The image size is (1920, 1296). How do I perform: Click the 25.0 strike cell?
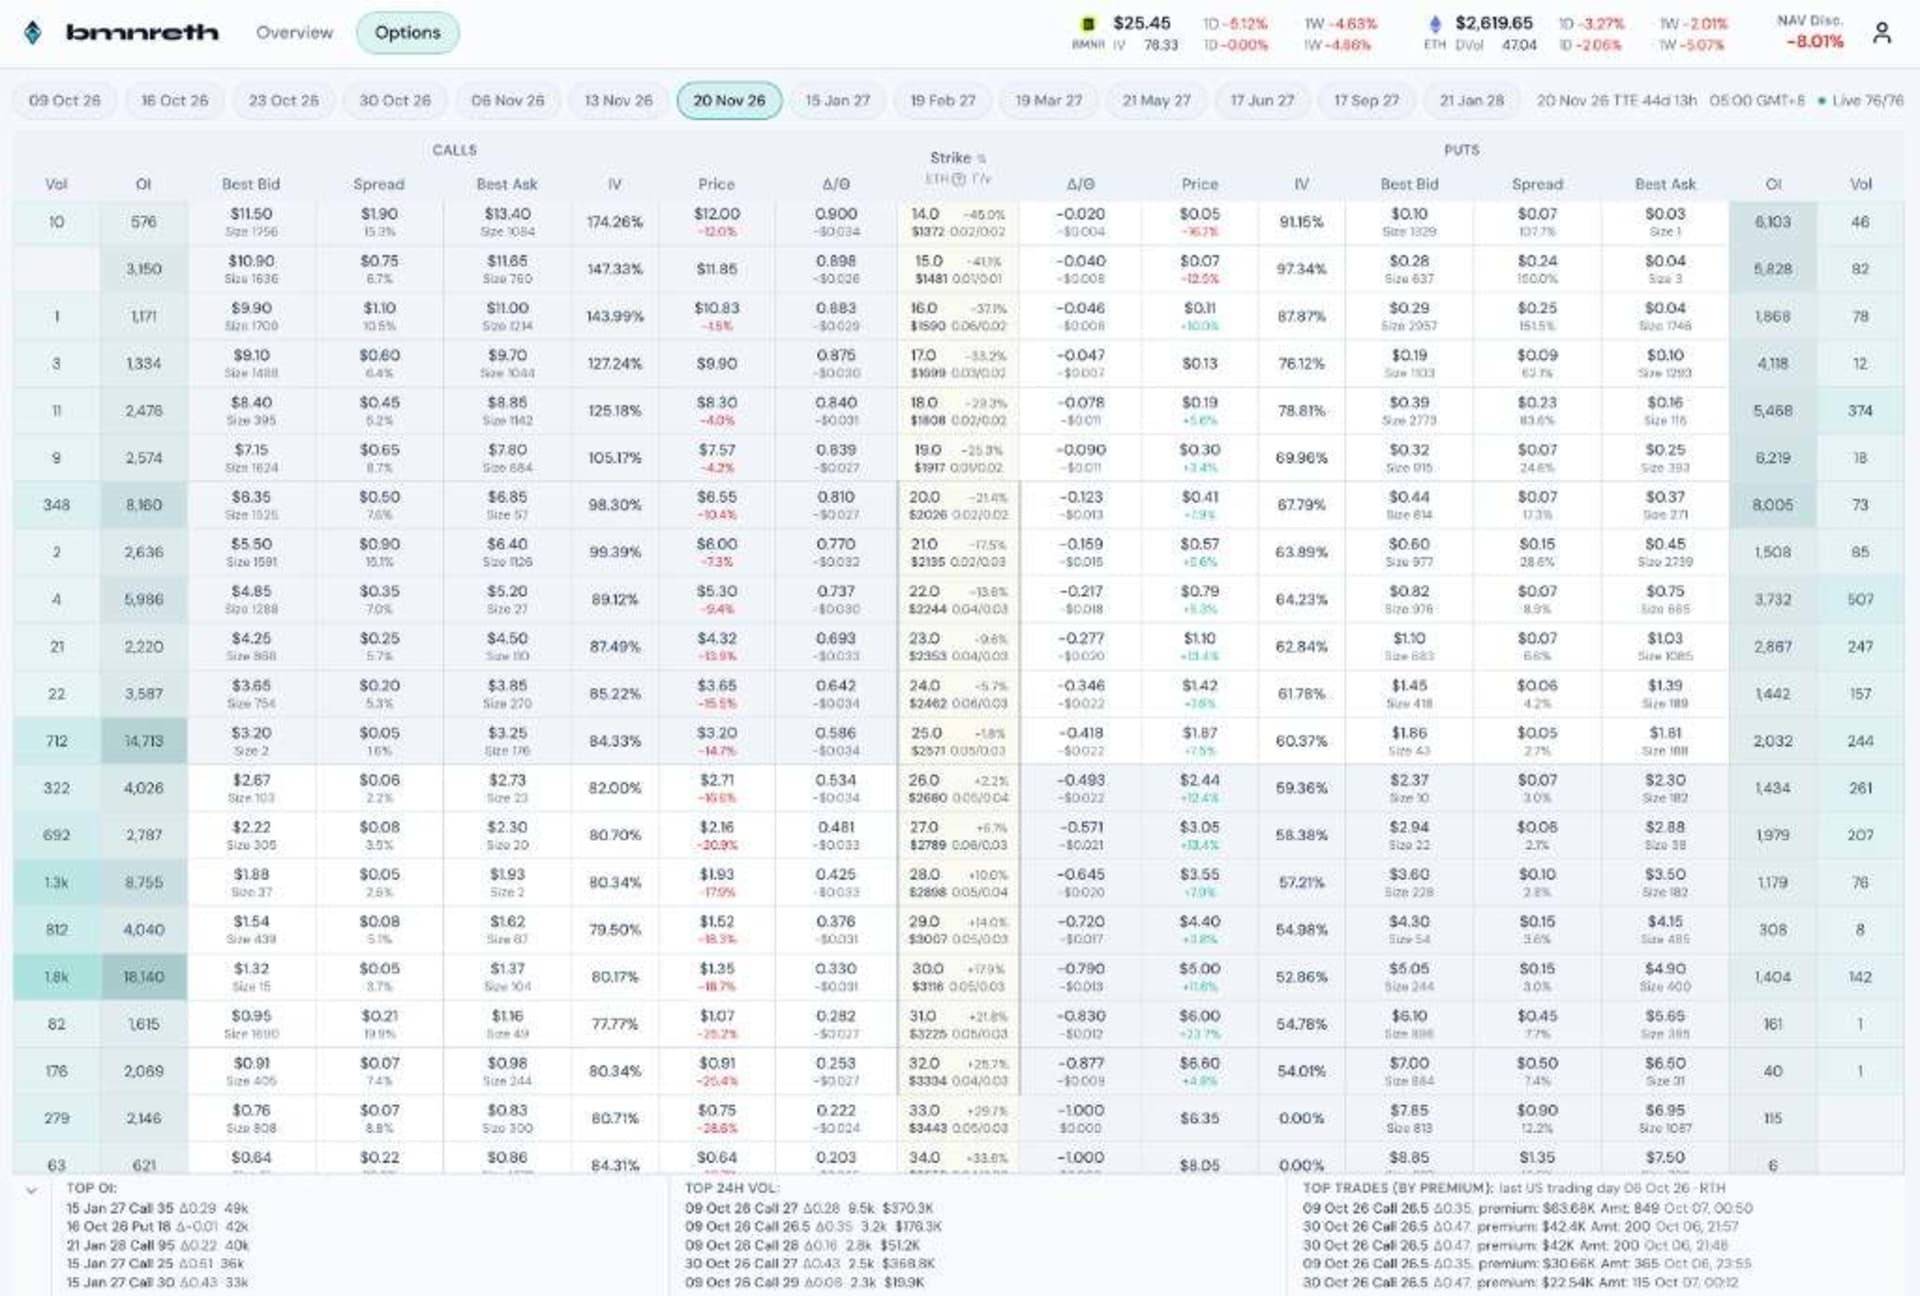tap(958, 741)
